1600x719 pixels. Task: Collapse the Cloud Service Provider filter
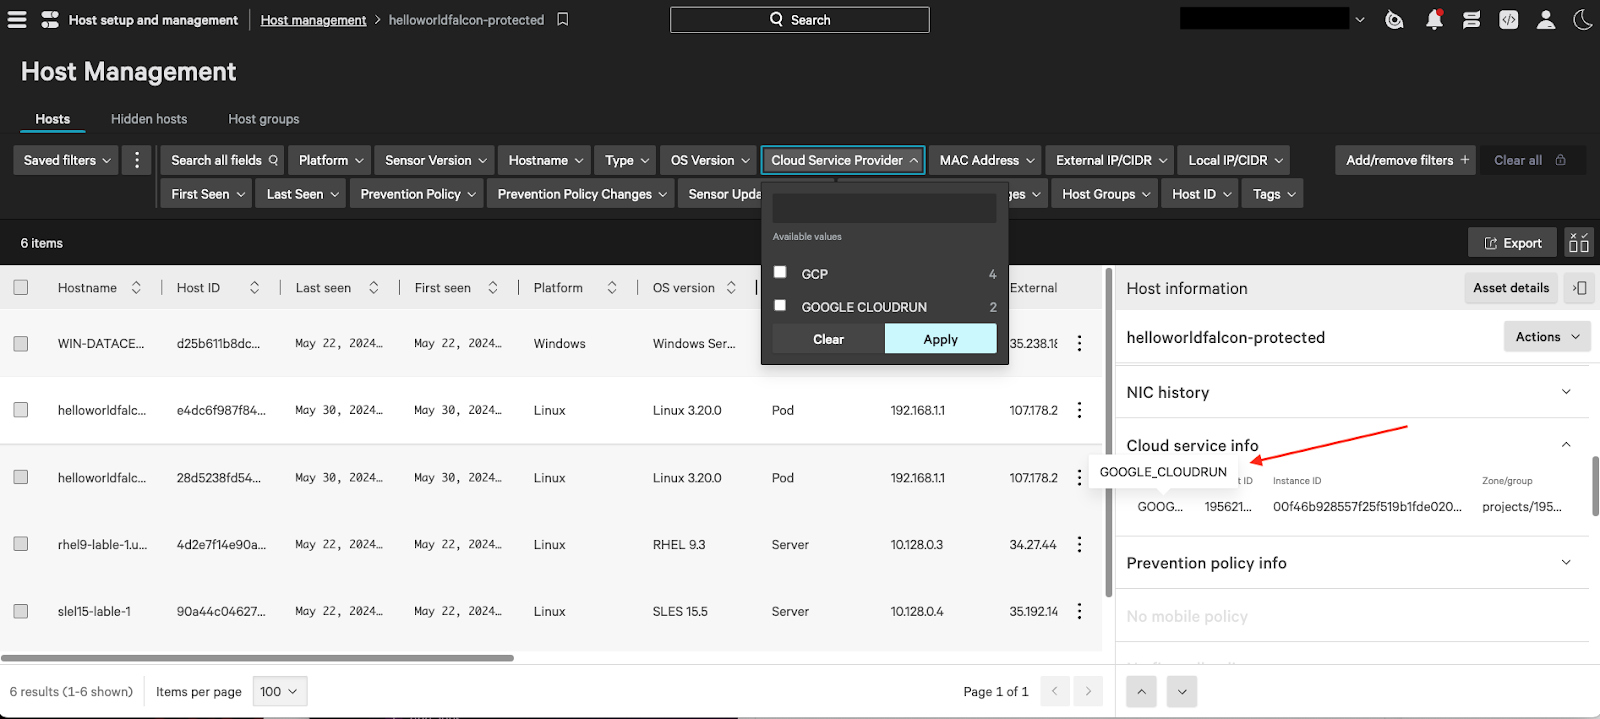click(843, 160)
